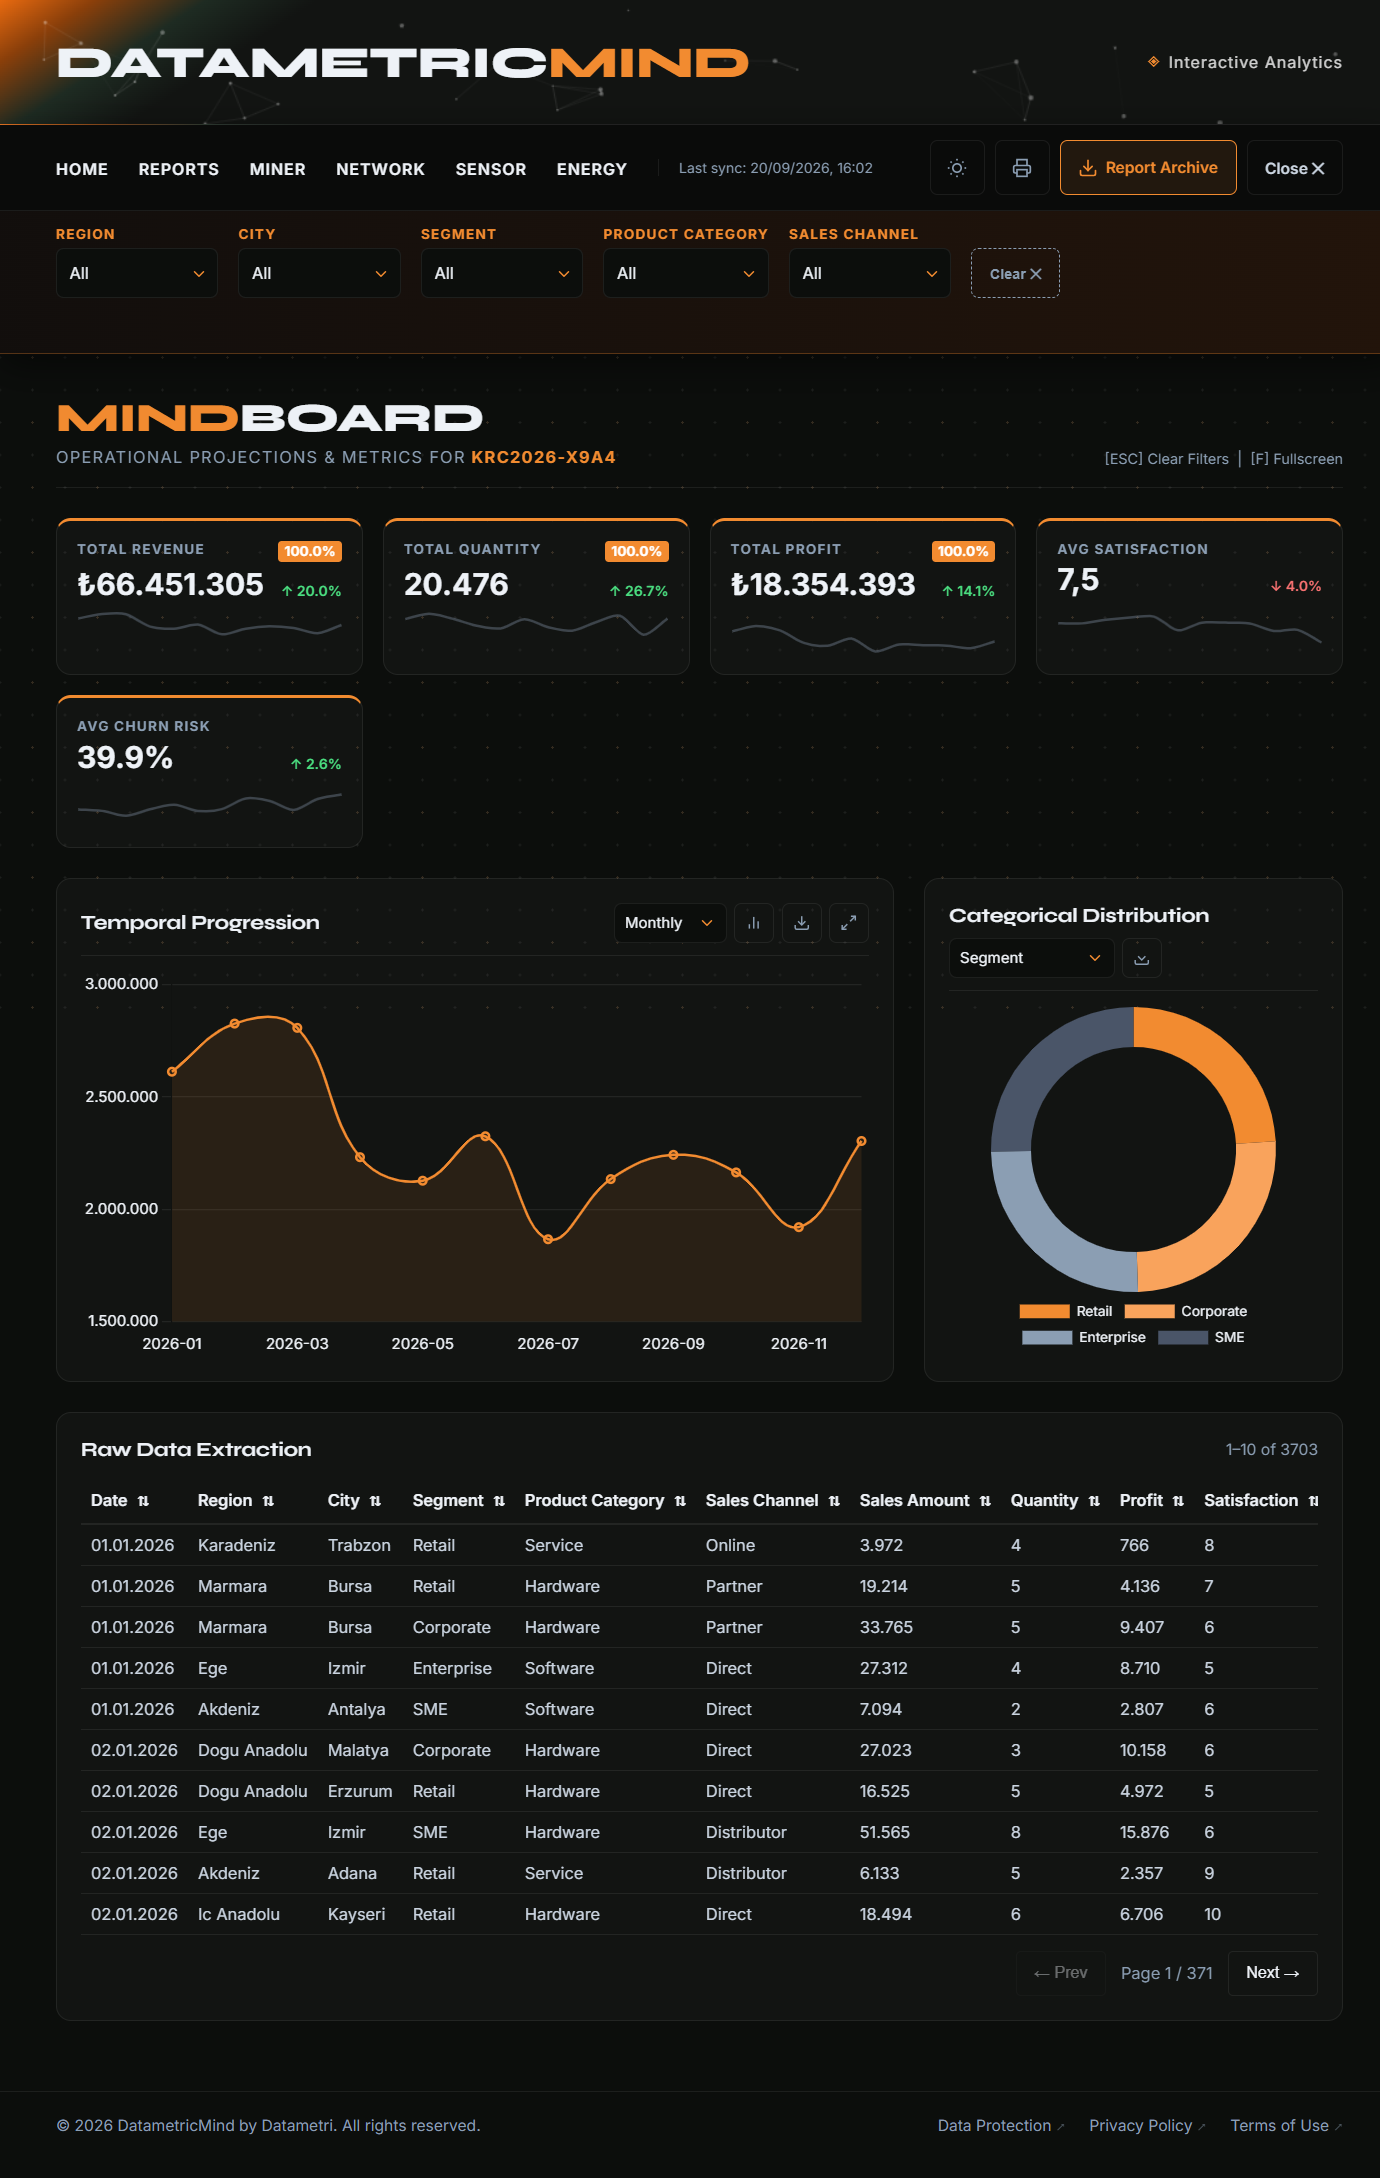Click the [F] Fullscreen shortcut text
1380x2178 pixels.
pos(1296,459)
